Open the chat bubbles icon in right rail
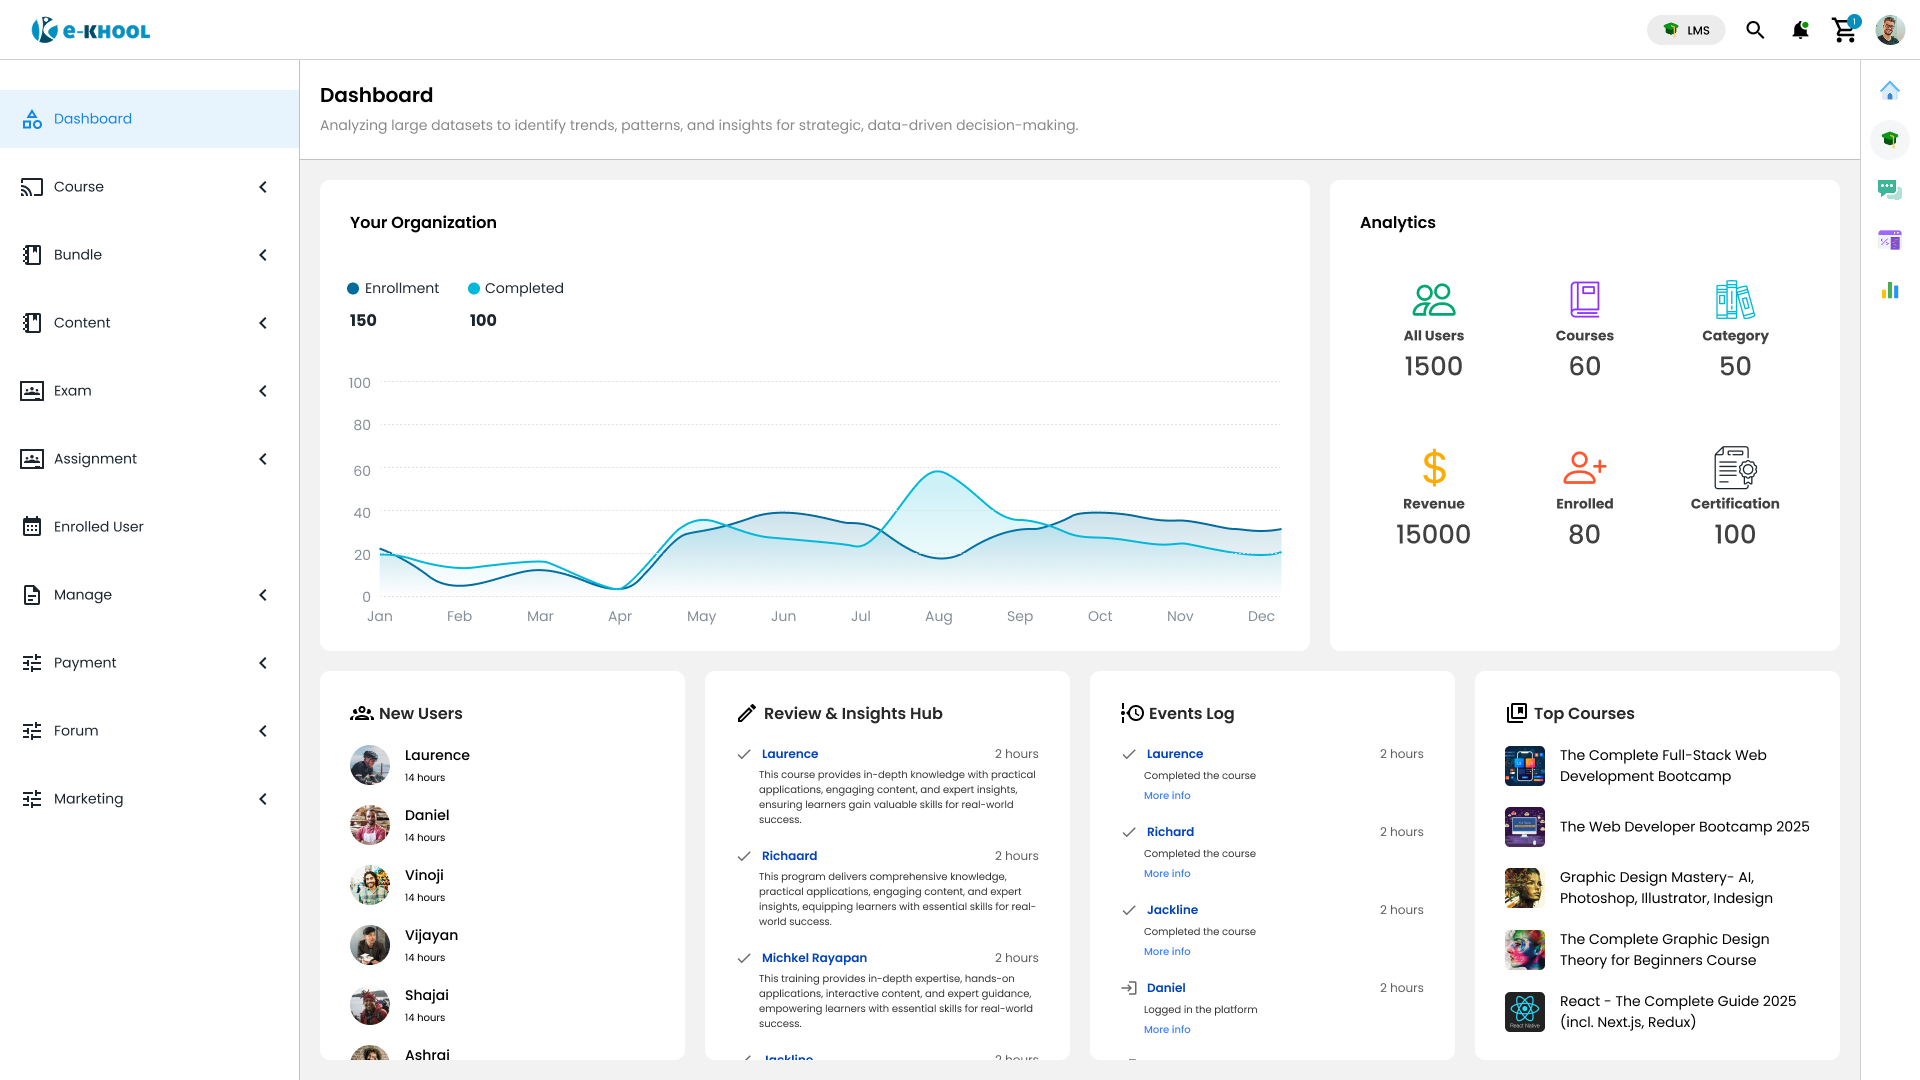This screenshot has width=1920, height=1080. pyautogui.click(x=1889, y=189)
